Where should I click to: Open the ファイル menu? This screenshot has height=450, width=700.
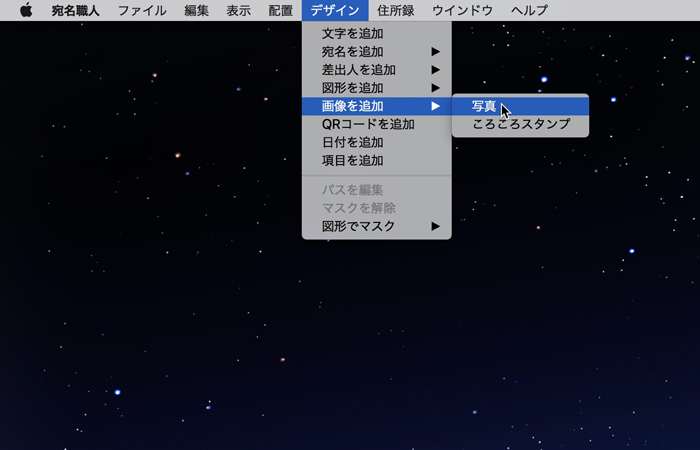pyautogui.click(x=142, y=10)
